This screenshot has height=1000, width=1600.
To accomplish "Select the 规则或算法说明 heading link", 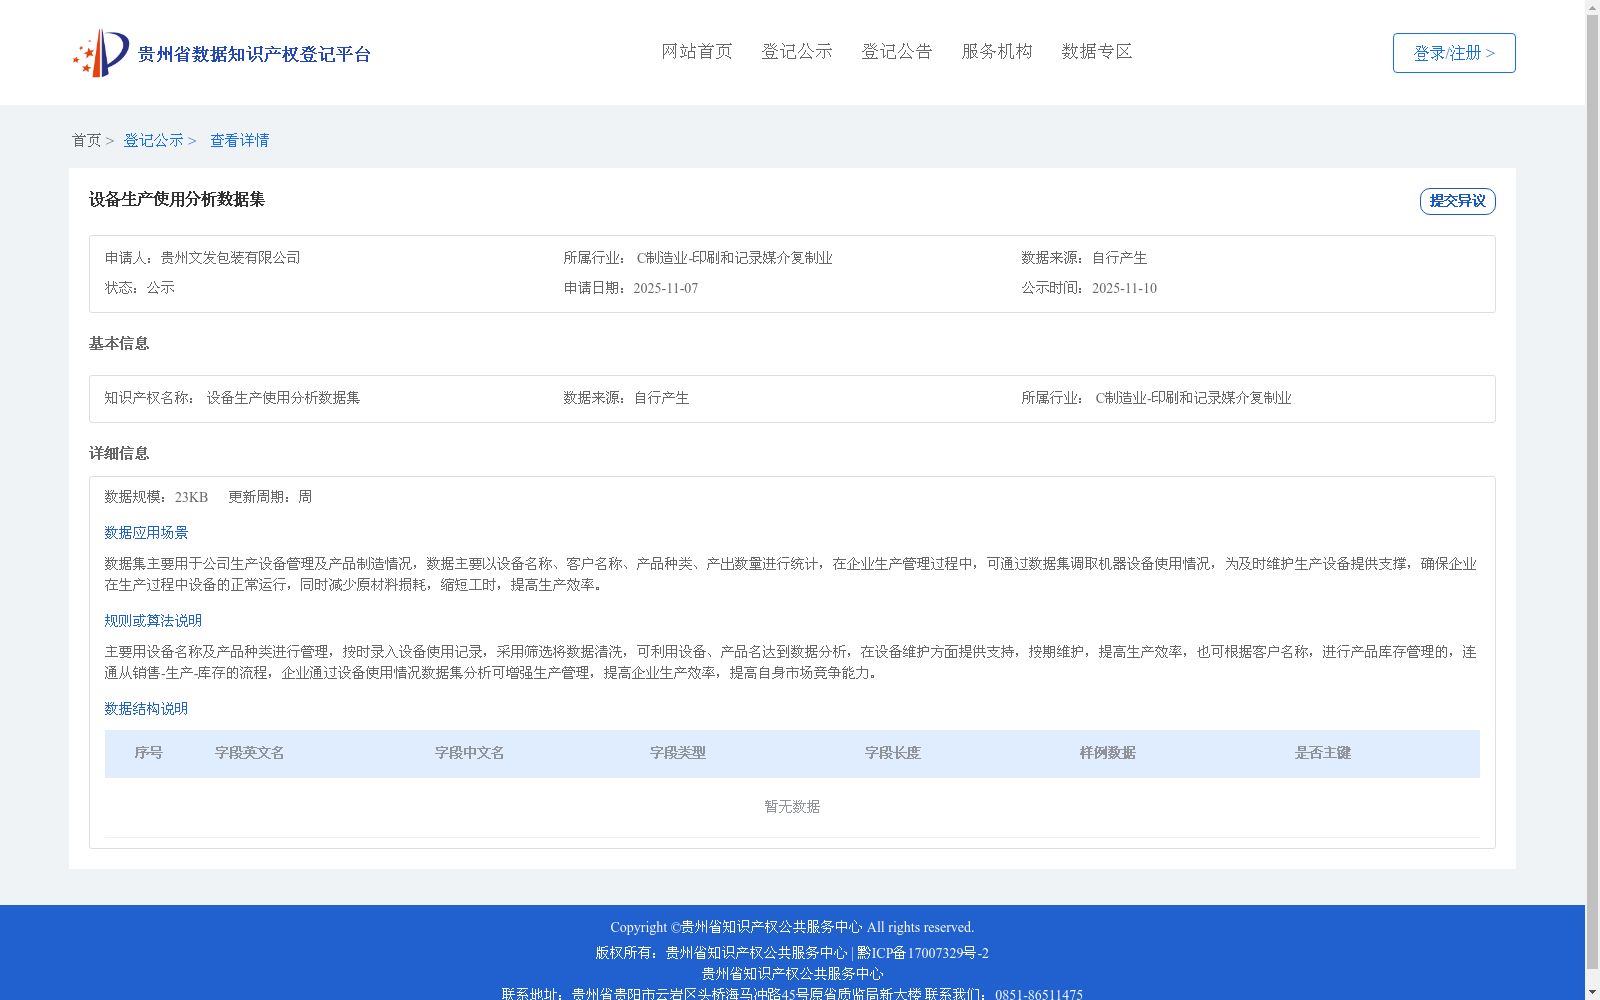I will click(x=152, y=620).
